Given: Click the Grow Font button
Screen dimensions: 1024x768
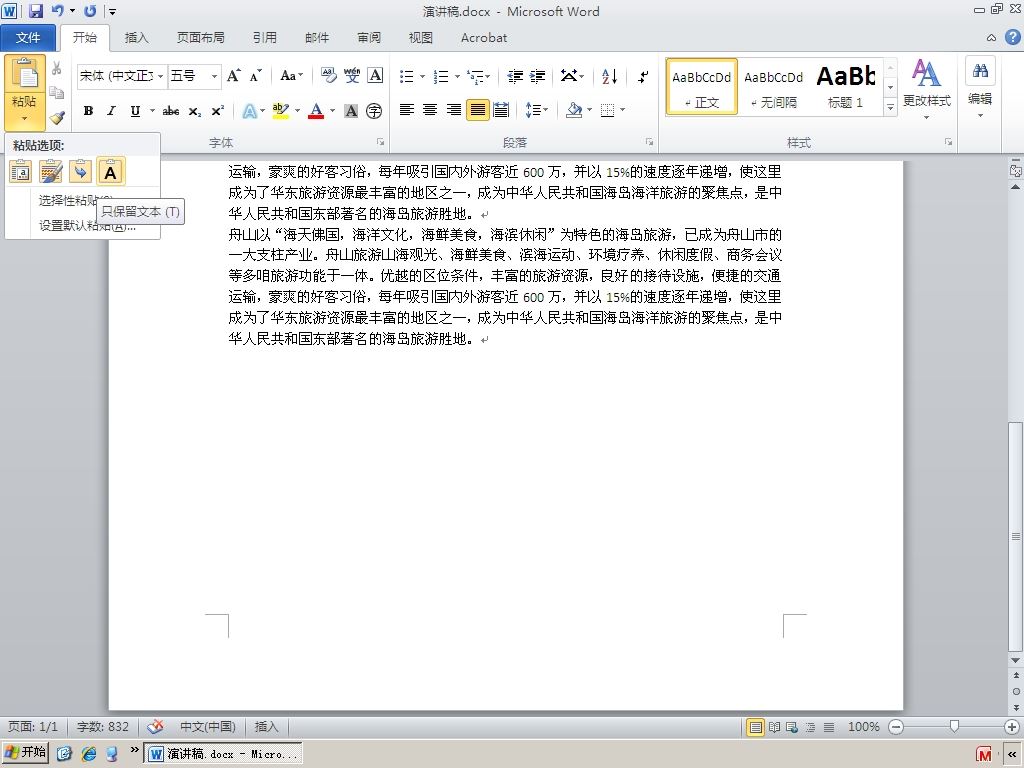Looking at the screenshot, I should [x=233, y=76].
